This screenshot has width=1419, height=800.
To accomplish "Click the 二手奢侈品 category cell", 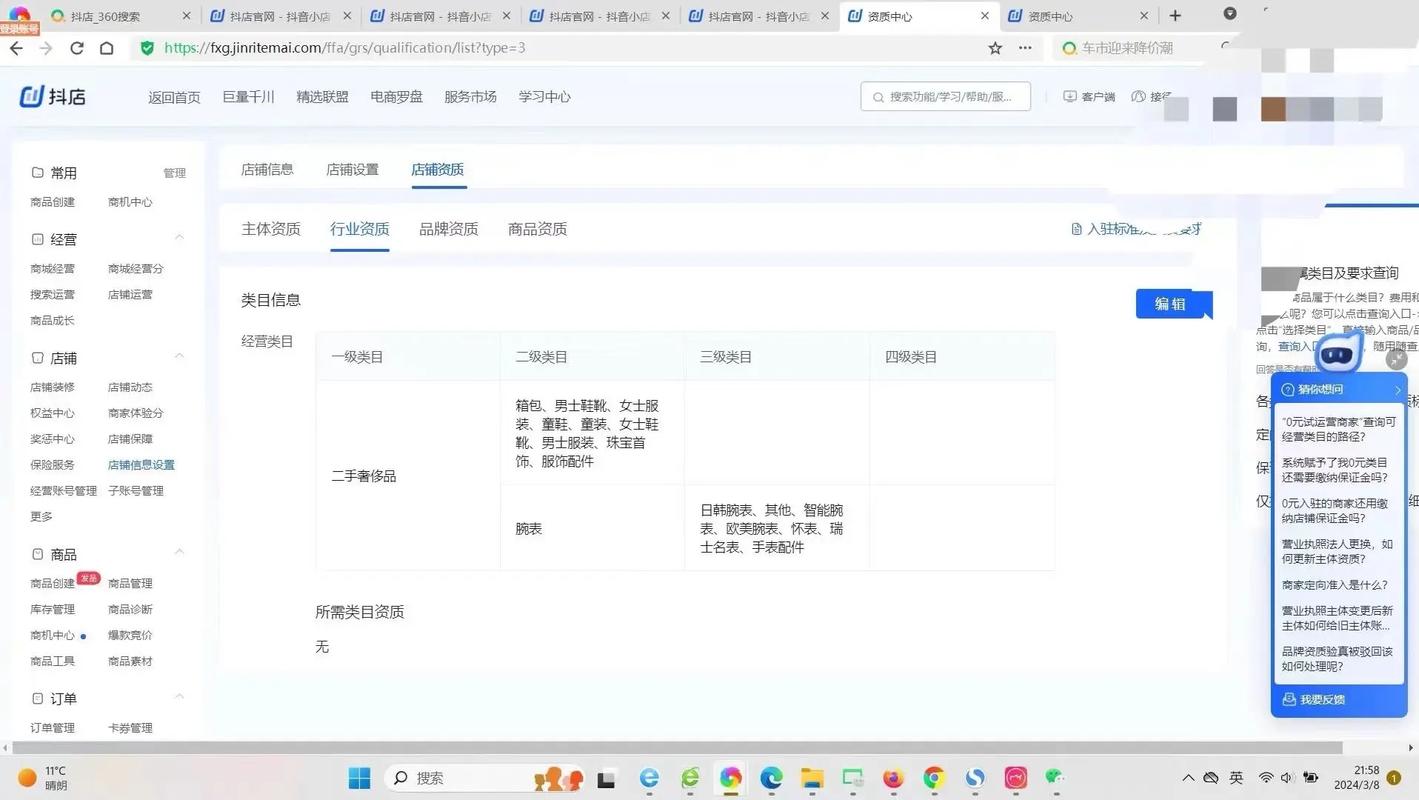I will [x=408, y=476].
